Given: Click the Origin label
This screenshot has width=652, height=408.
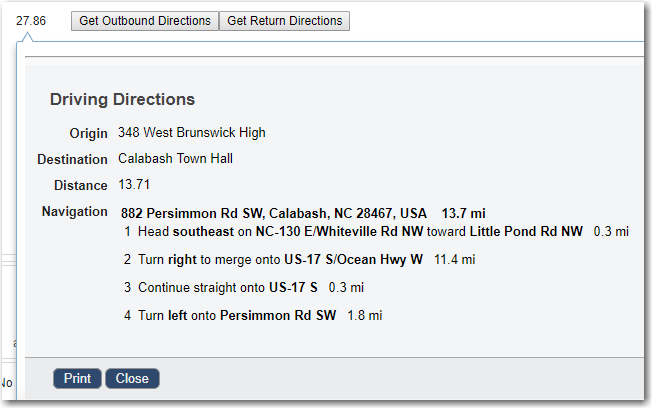Looking at the screenshot, I should [88, 133].
